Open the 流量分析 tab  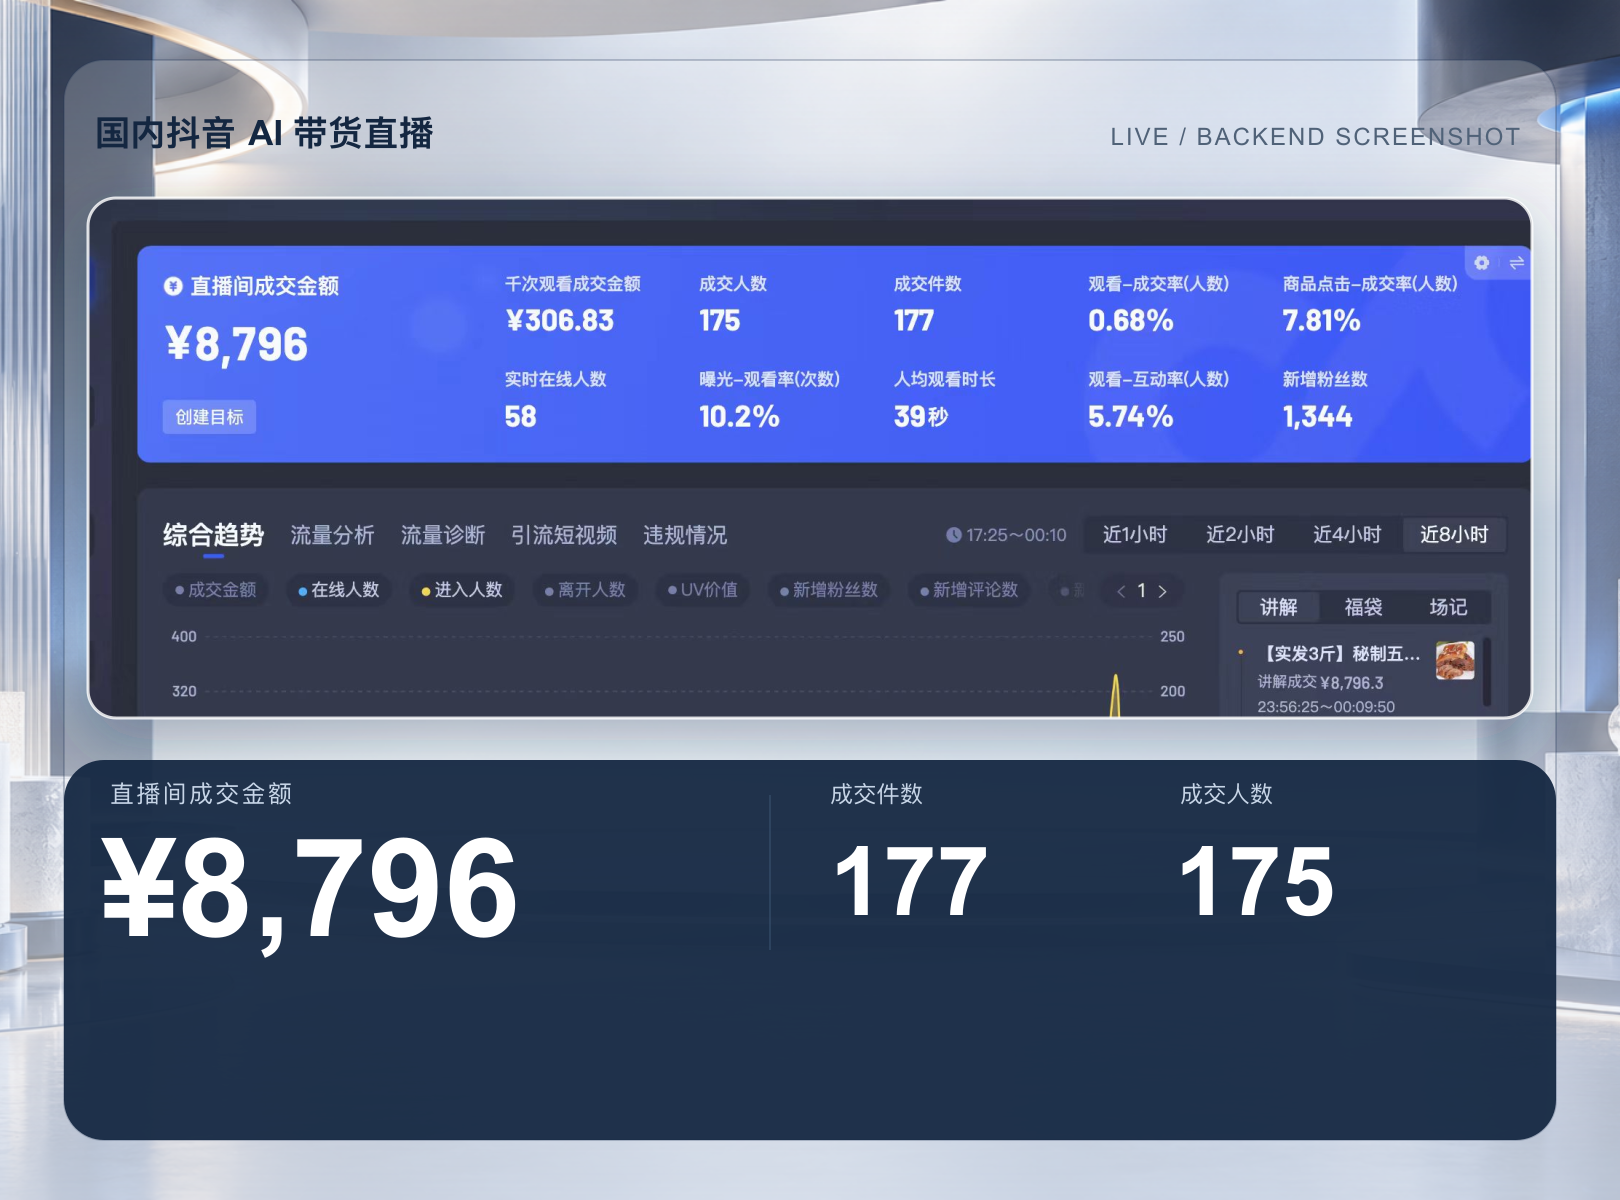(332, 535)
